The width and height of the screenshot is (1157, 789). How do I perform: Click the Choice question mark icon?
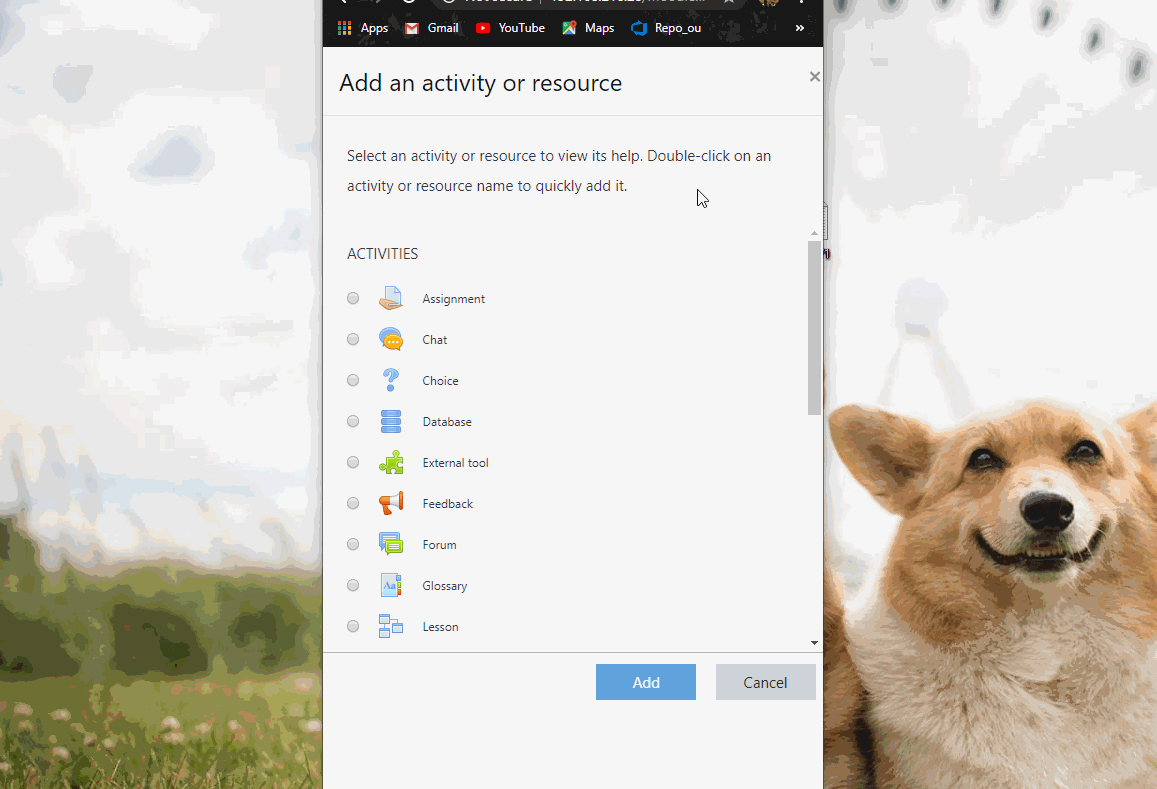point(391,380)
